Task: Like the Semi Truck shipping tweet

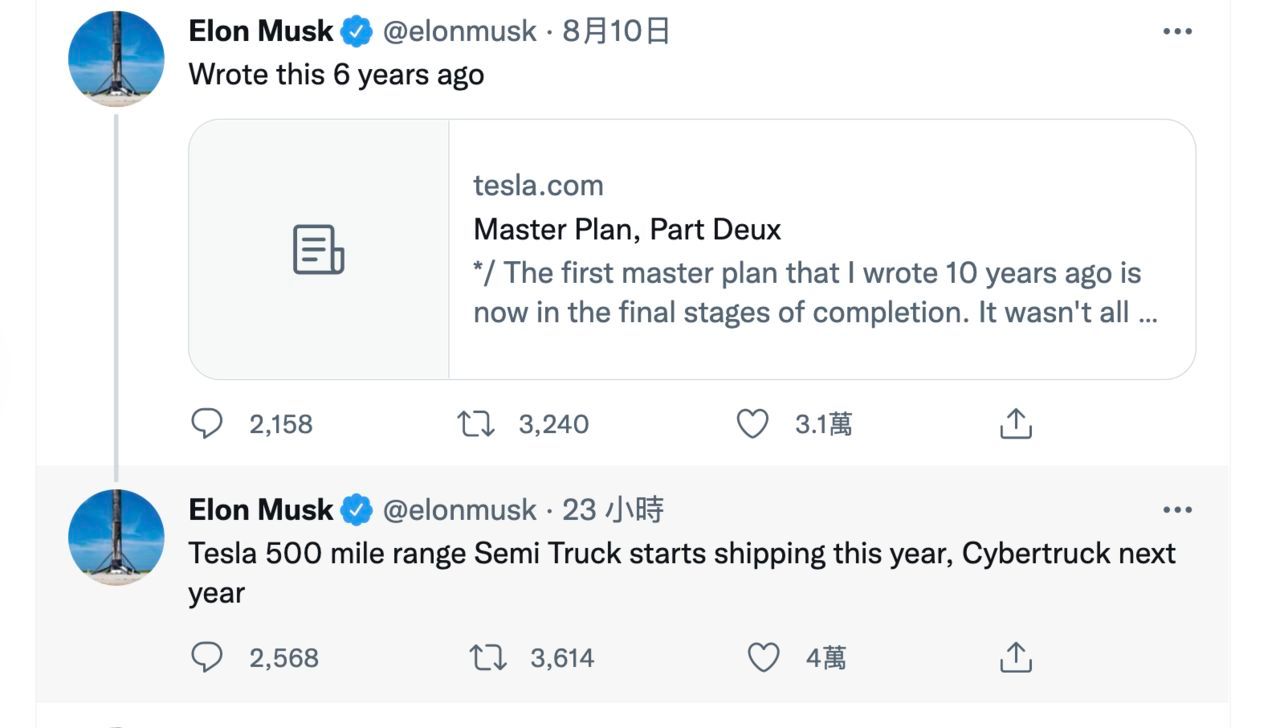Action: pos(764,657)
